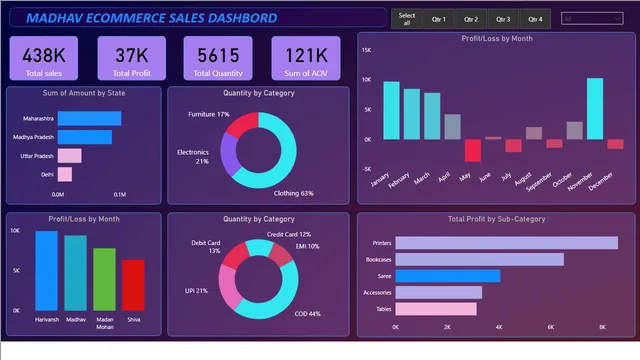
Task: Click the Total Profit by Sub-Category title
Action: (x=496, y=219)
